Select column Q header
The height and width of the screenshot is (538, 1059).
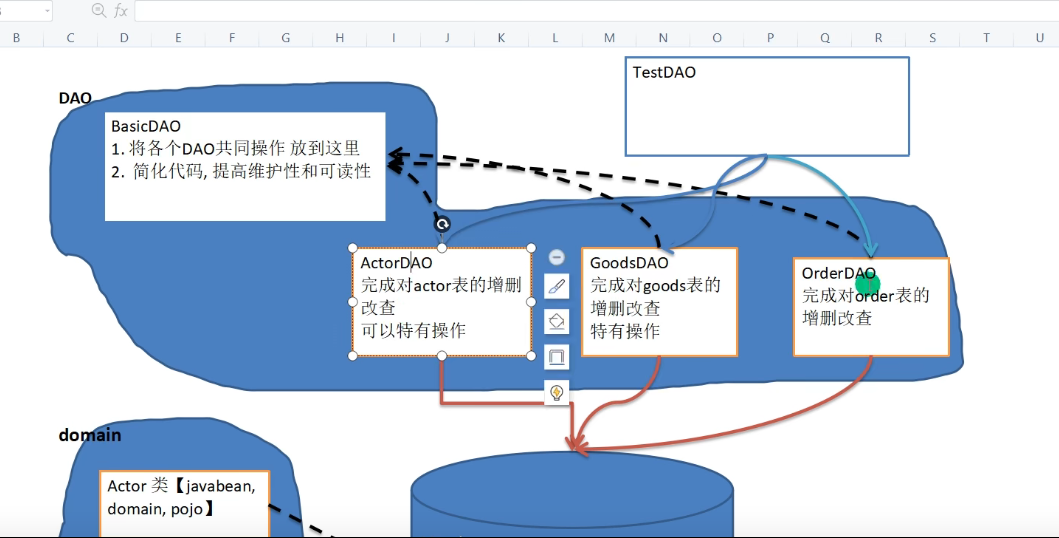point(825,38)
